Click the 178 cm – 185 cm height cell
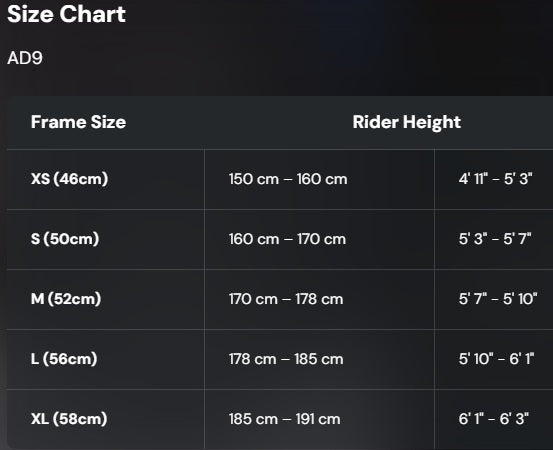This screenshot has height=450, width=553. pyautogui.click(x=320, y=359)
